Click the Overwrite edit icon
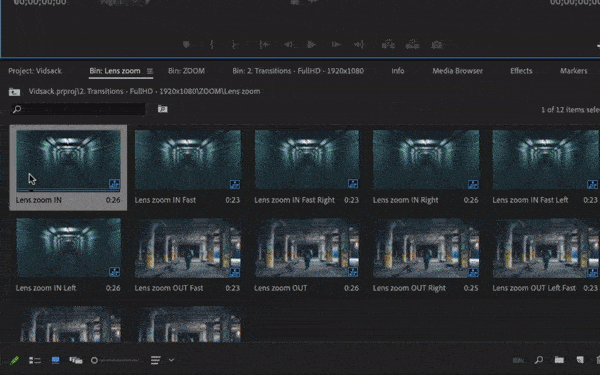 point(412,45)
